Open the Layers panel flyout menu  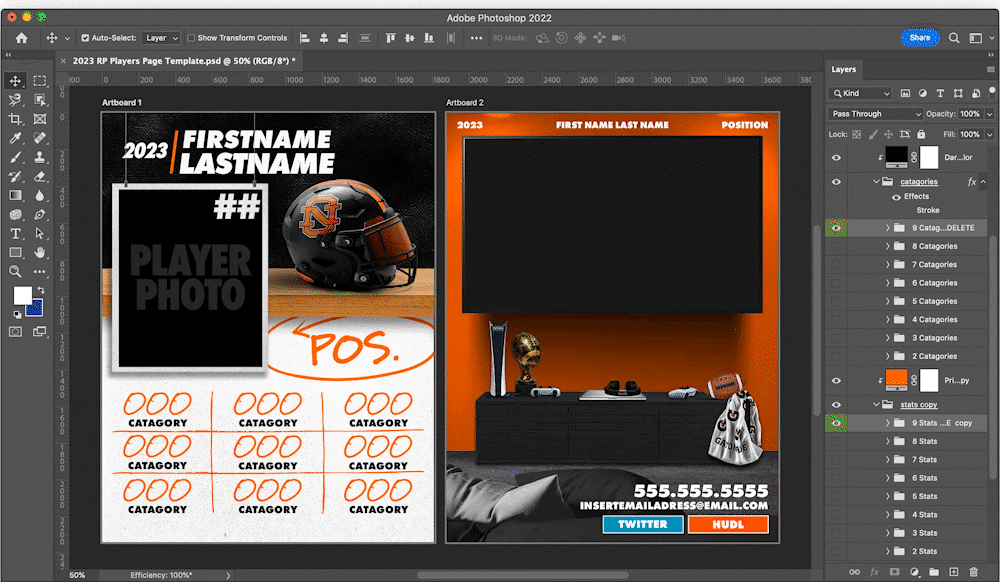click(x=990, y=69)
